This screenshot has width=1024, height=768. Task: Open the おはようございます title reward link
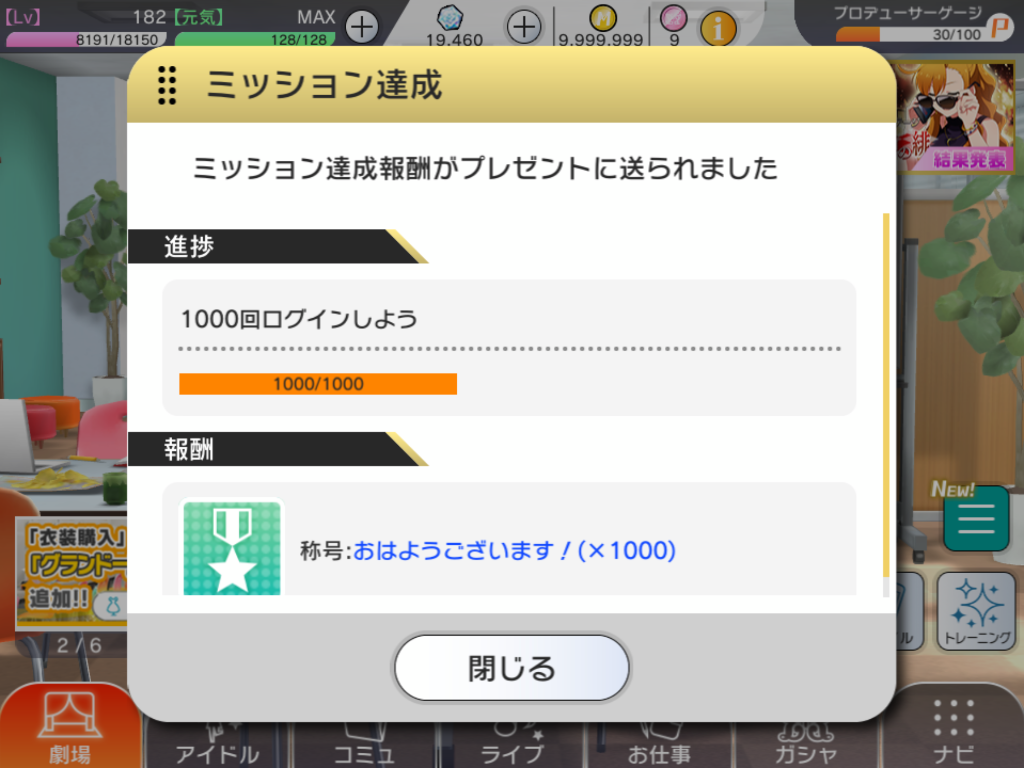click(x=515, y=551)
